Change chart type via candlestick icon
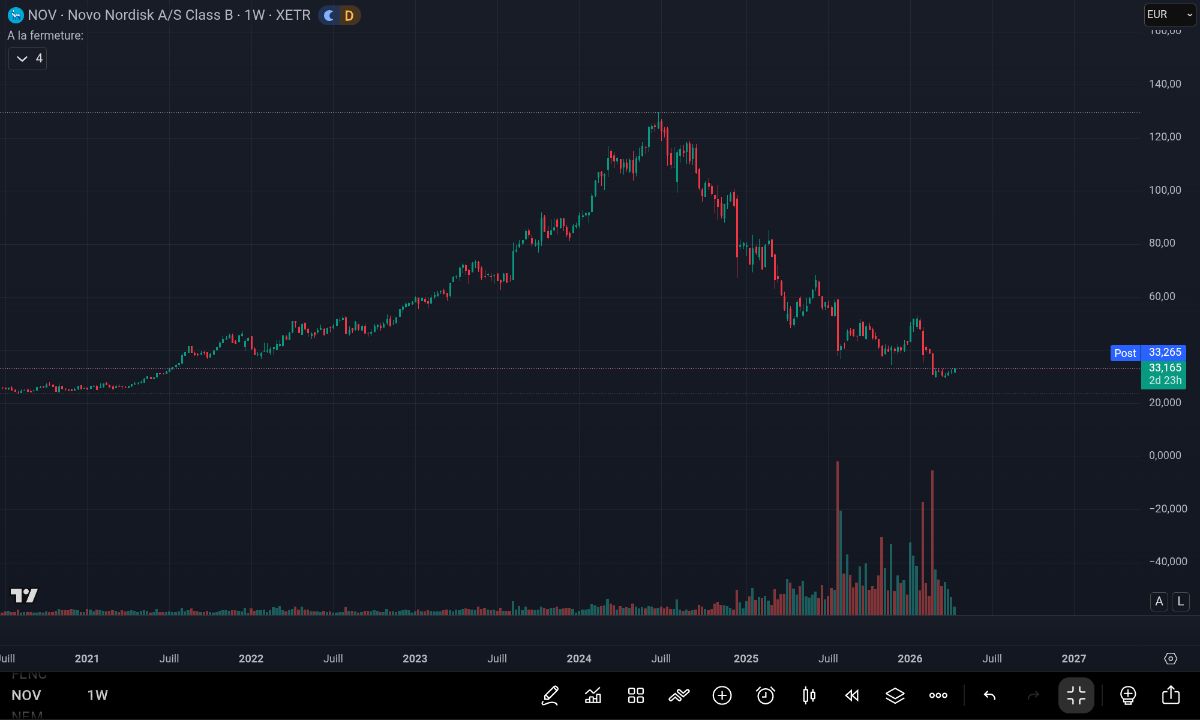 [809, 695]
